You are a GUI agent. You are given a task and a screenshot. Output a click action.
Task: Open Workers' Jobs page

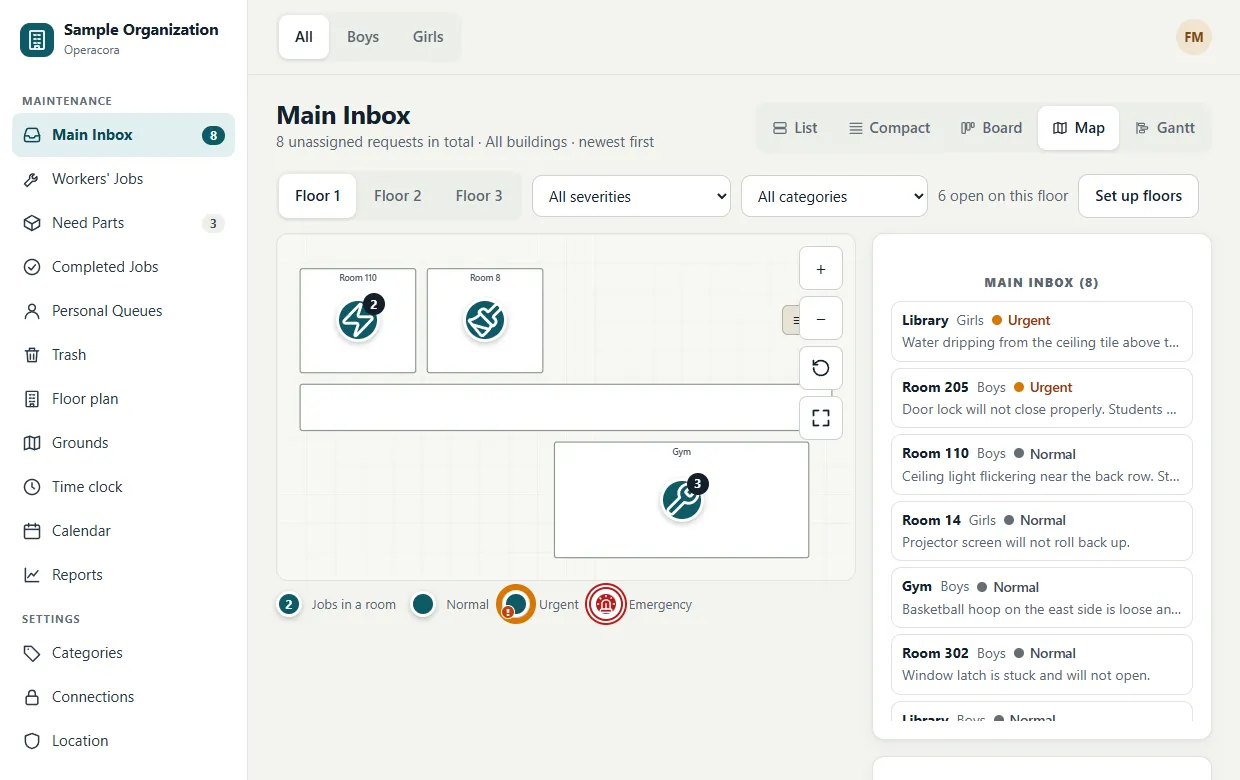(x=123, y=179)
